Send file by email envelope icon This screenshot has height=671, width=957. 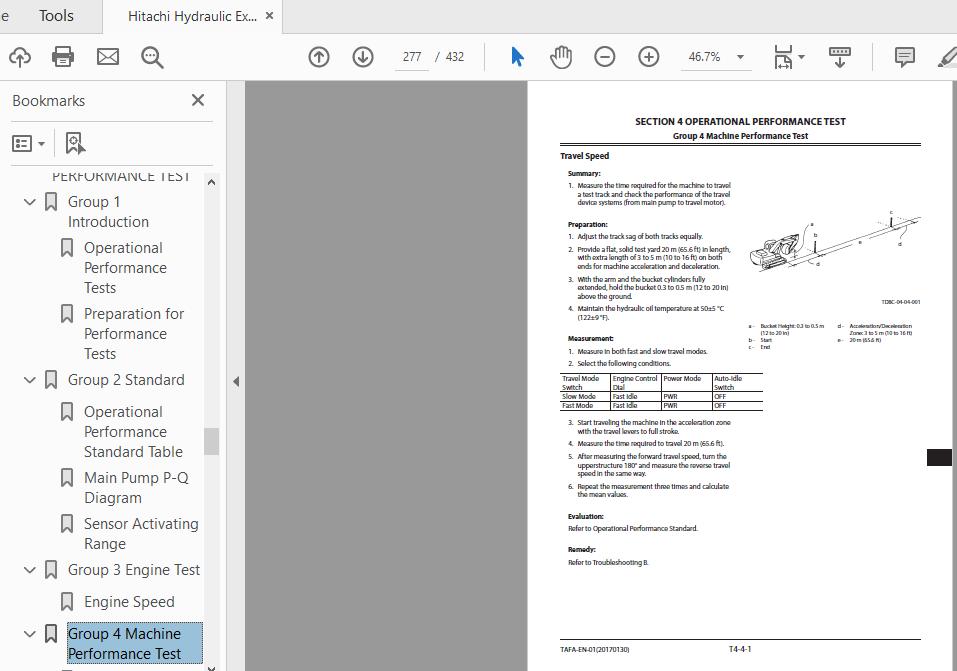coord(108,57)
